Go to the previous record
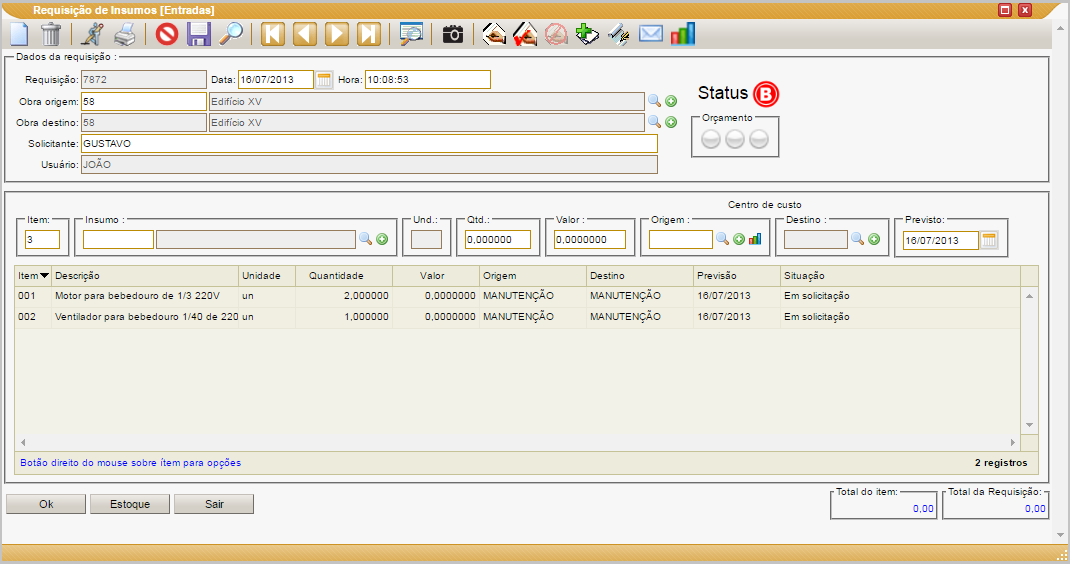The height and width of the screenshot is (564, 1070). (x=305, y=33)
